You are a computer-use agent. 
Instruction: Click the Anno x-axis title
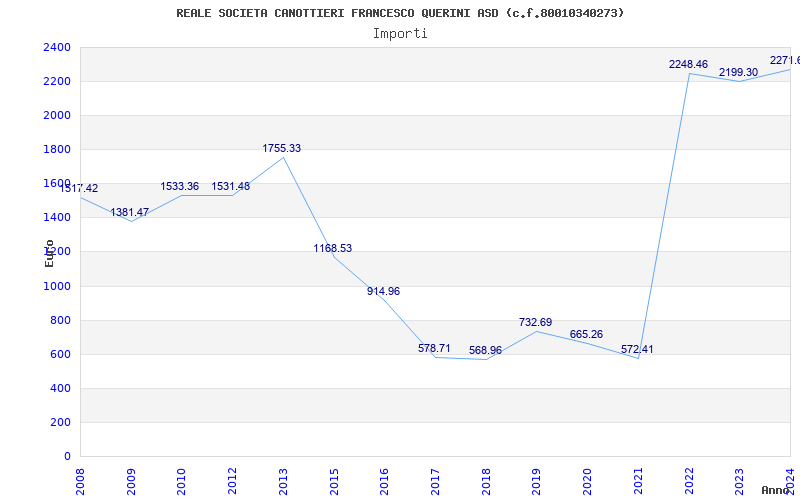(776, 490)
